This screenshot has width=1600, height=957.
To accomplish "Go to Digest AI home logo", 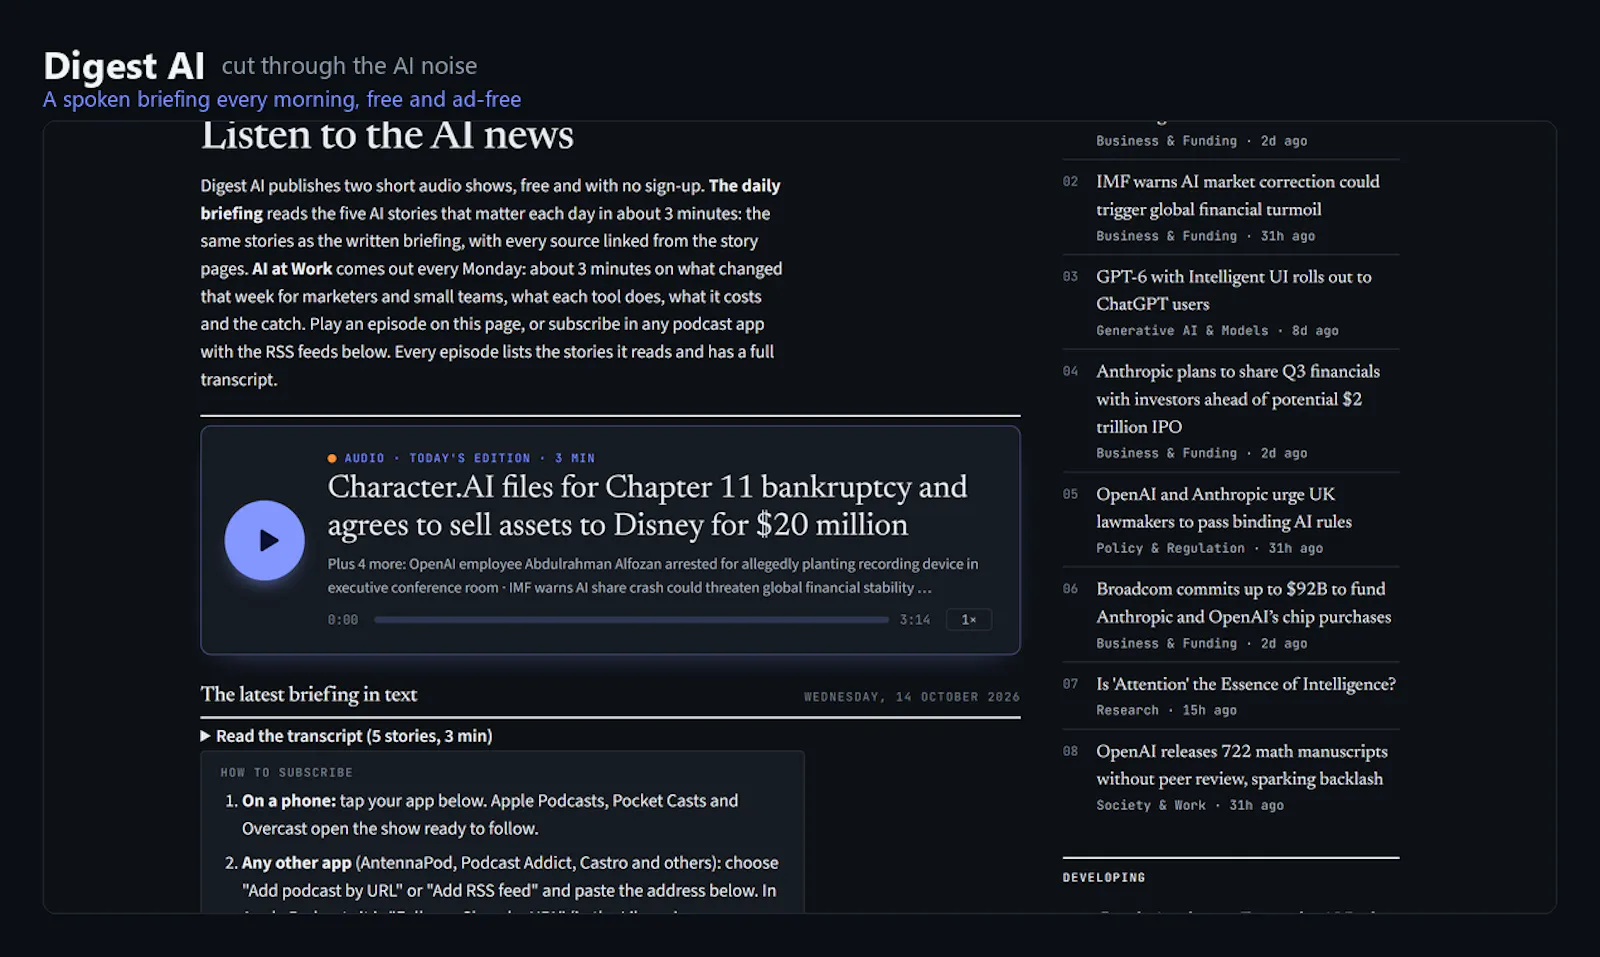I will (x=124, y=66).
